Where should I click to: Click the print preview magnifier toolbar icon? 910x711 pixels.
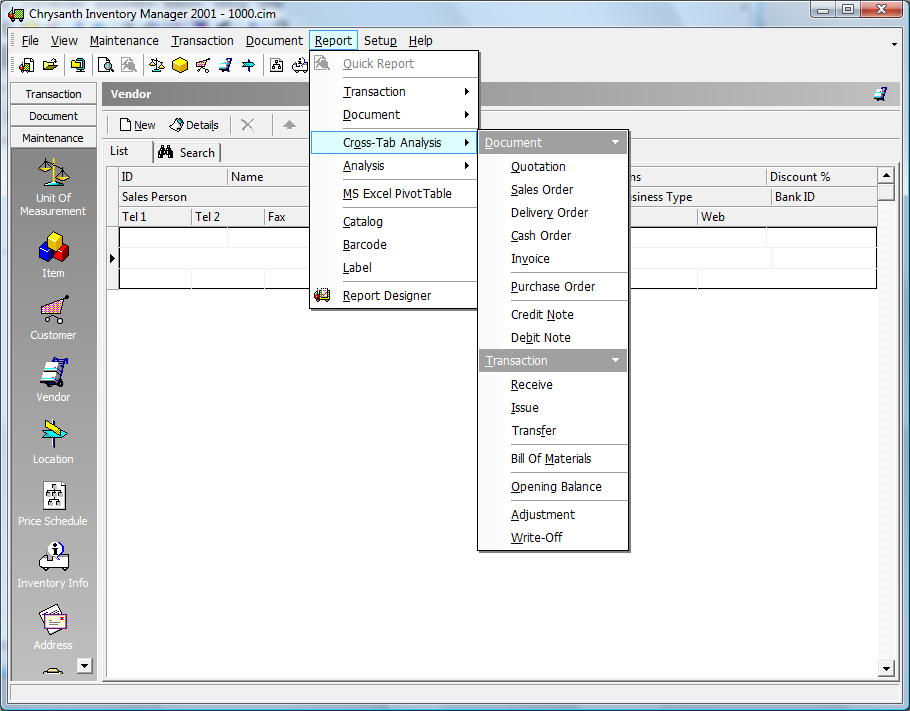point(105,66)
